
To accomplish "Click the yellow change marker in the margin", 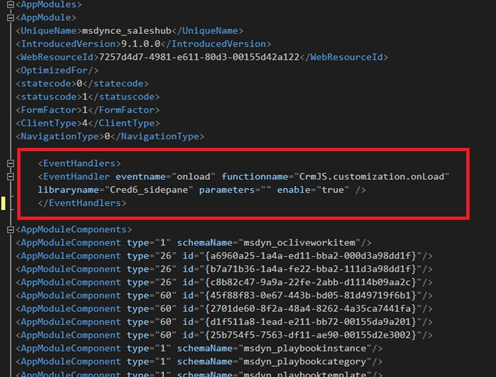I will click(x=3, y=203).
